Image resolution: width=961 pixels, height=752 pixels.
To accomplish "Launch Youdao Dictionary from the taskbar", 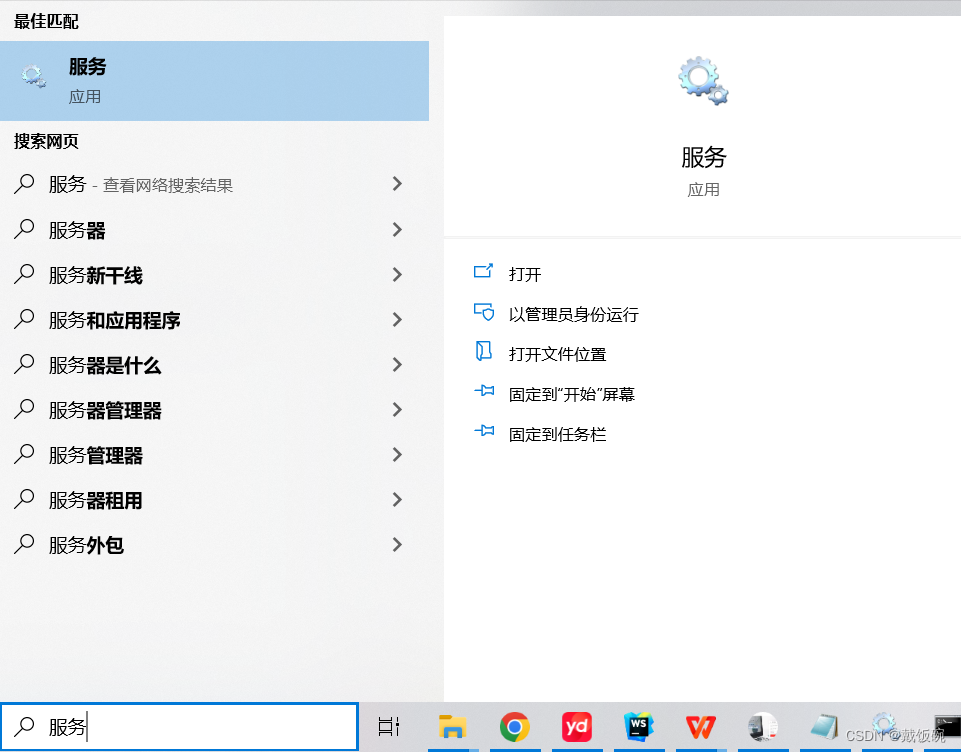I will (576, 727).
